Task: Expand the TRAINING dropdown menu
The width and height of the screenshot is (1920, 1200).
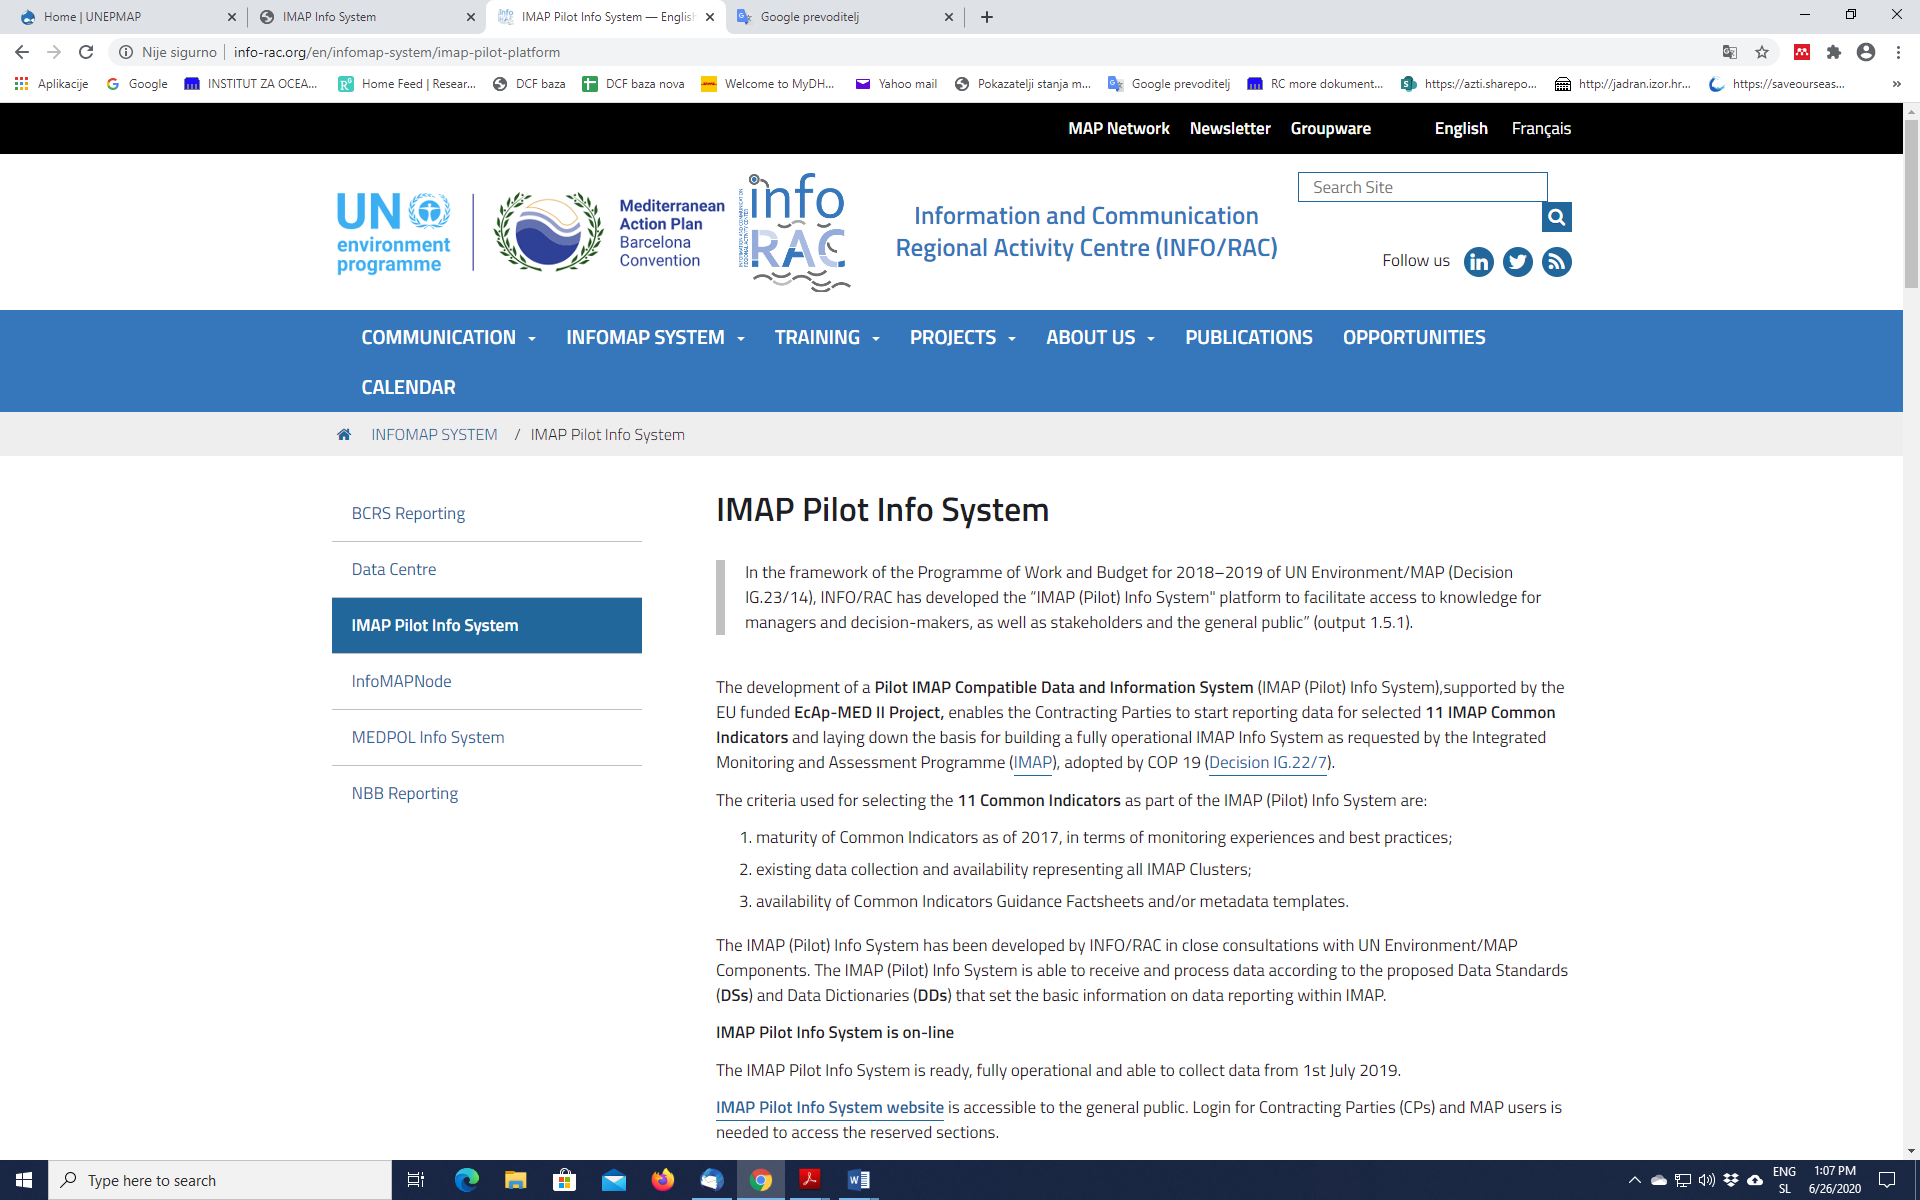Action: 827,338
